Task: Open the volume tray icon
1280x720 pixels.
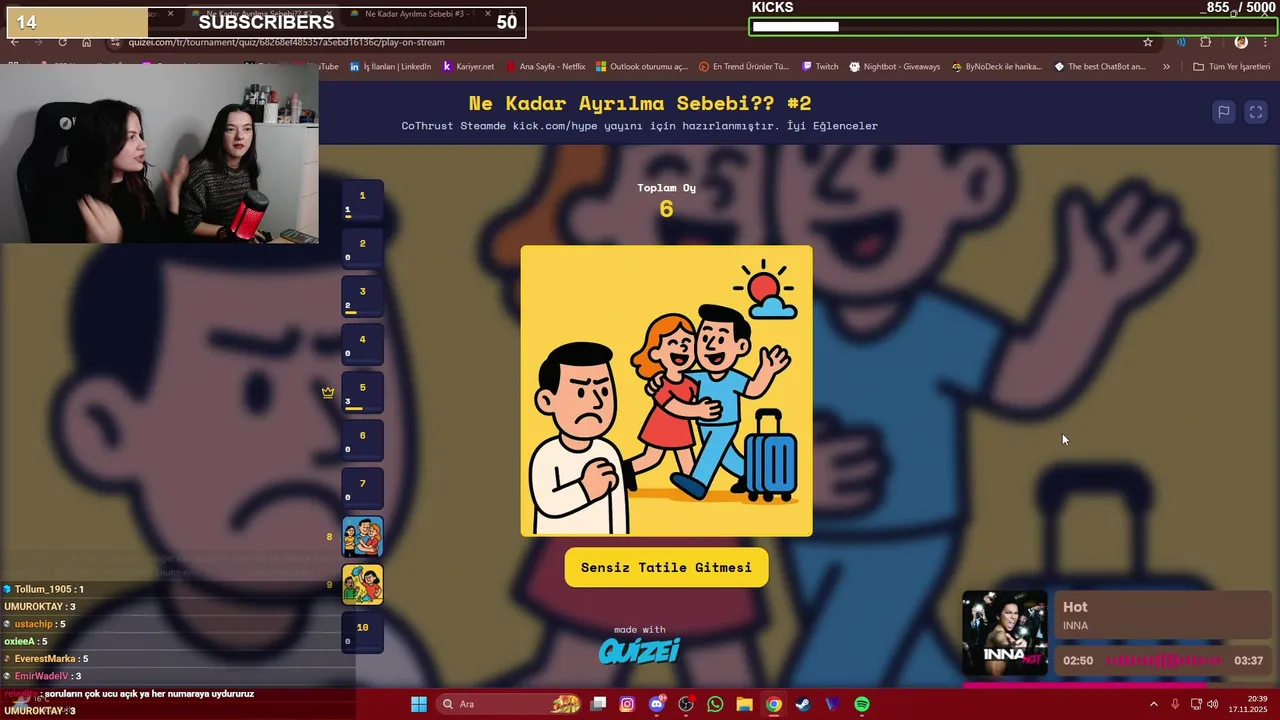Action: coord(1212,704)
